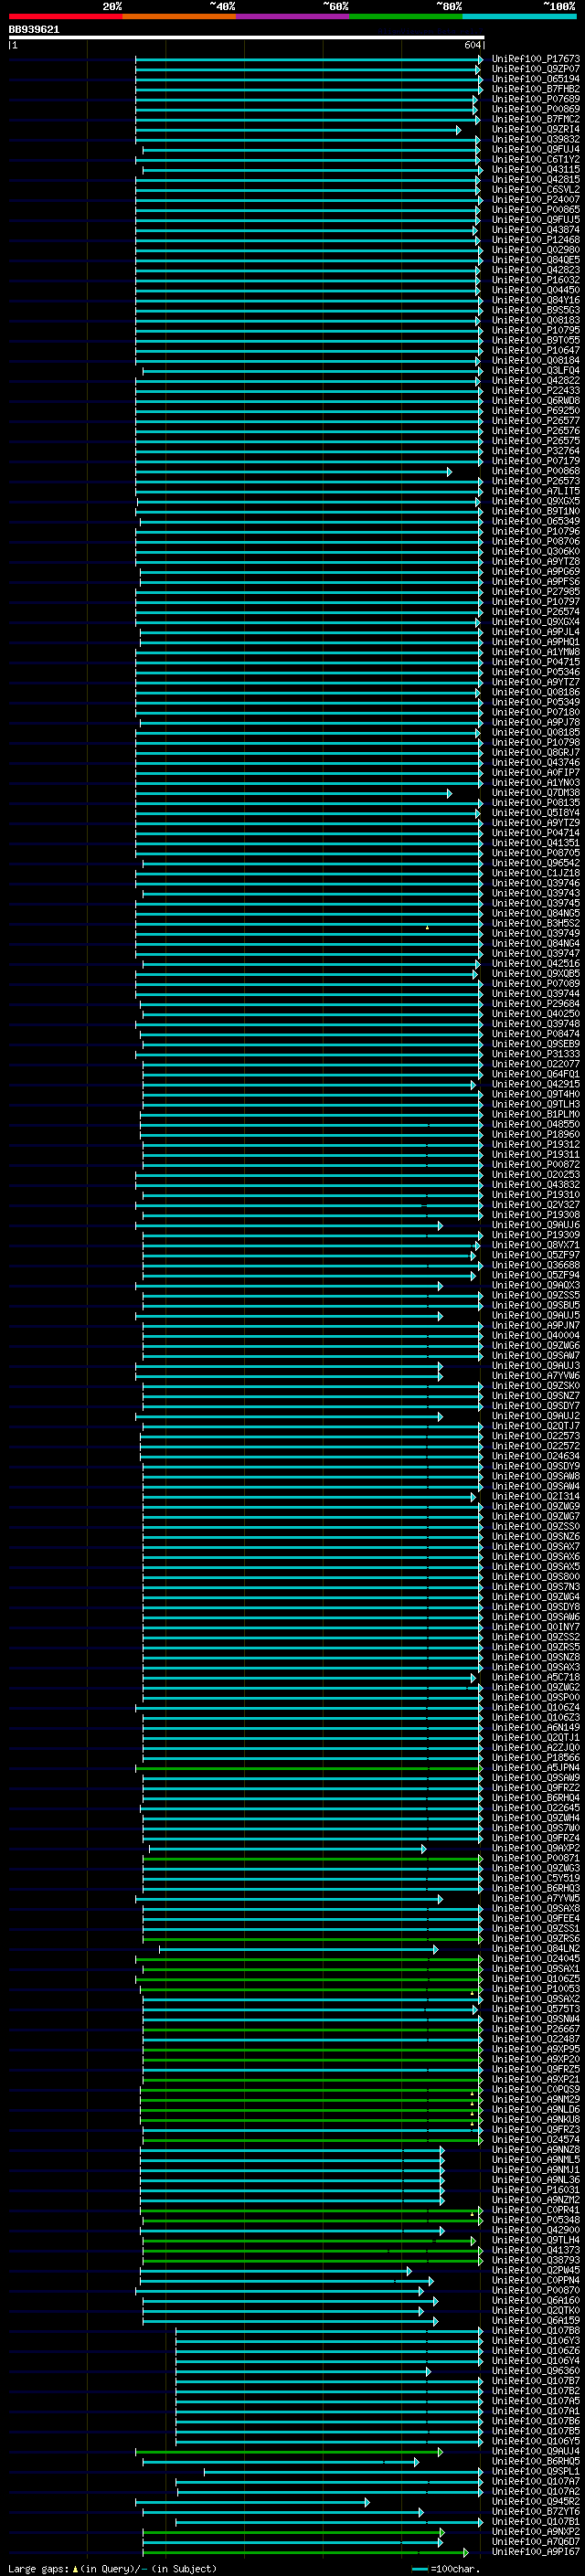Click the UniRef100_P18566 label
The width and height of the screenshot is (585, 2576).
click(536, 1757)
